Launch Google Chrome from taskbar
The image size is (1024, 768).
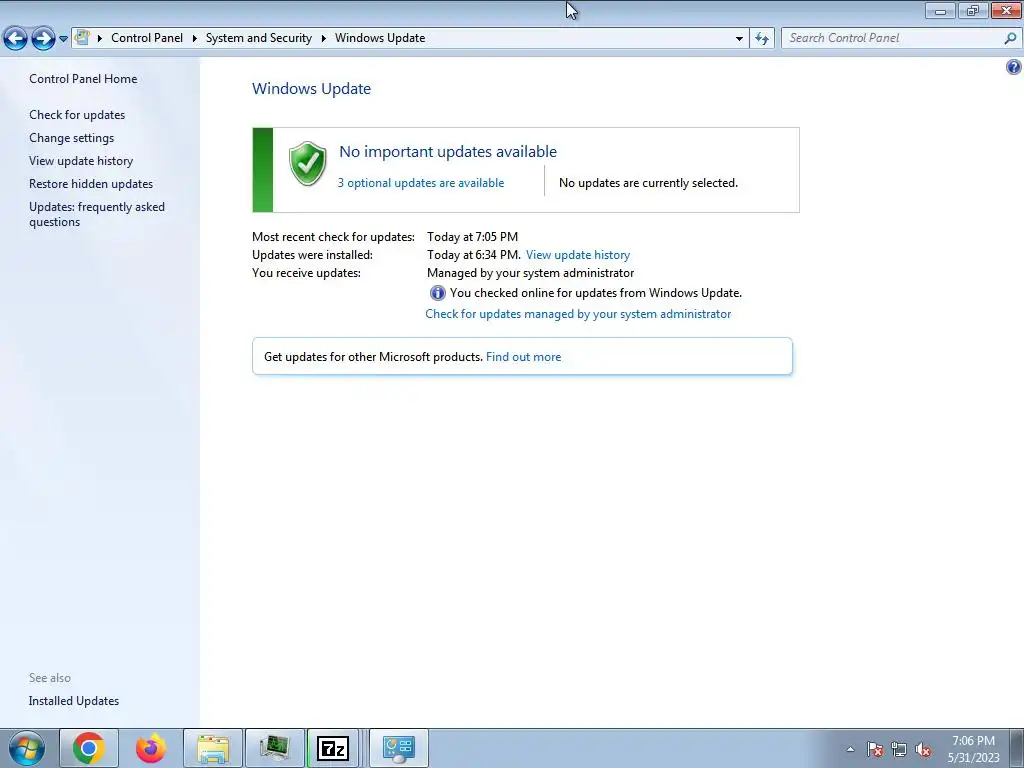coord(89,748)
